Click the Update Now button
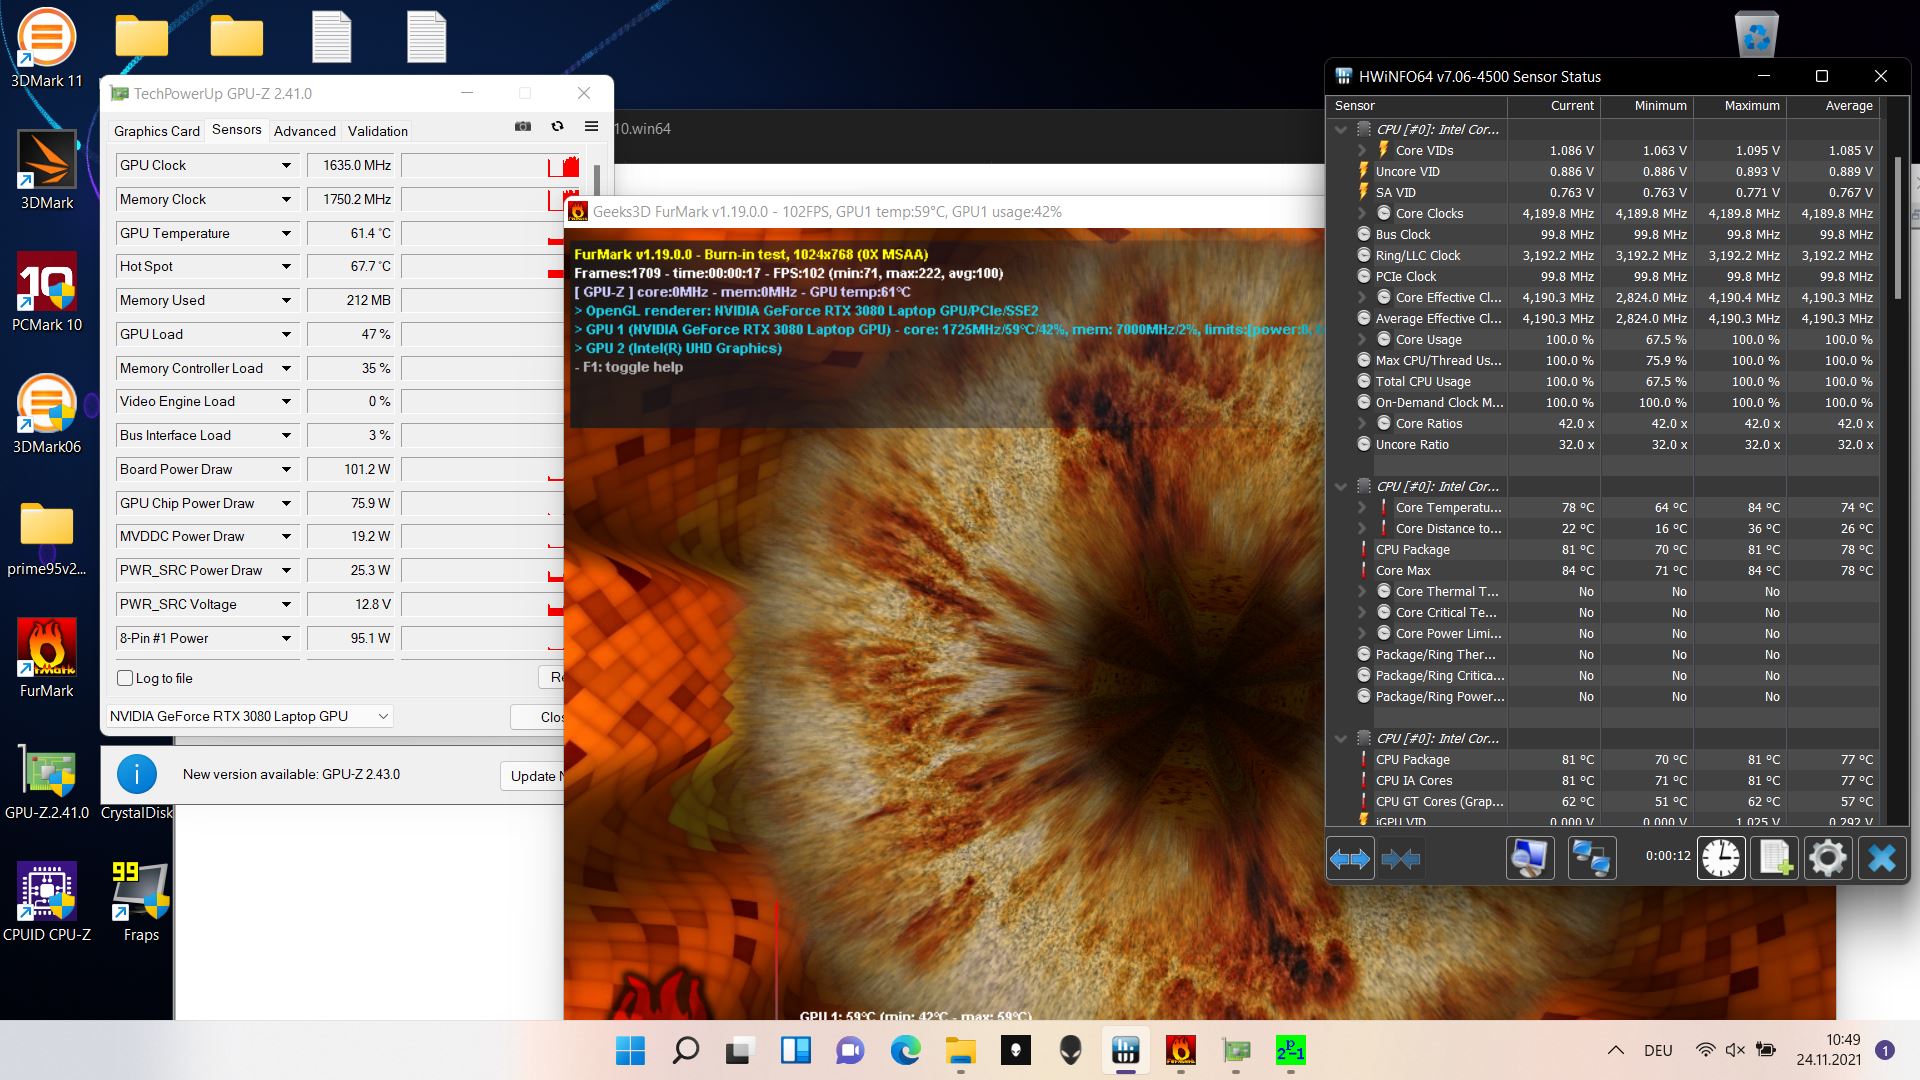The height and width of the screenshot is (1080, 1920). pyautogui.click(x=532, y=775)
